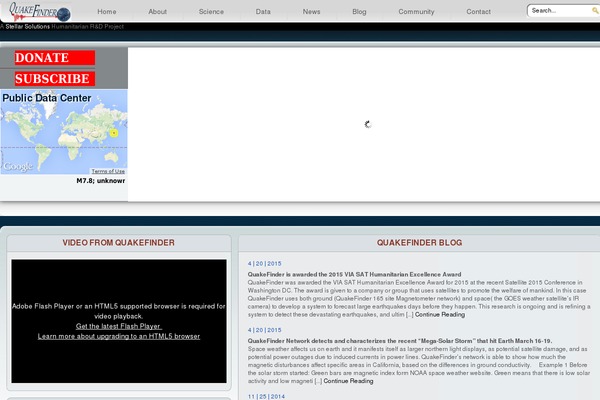This screenshot has width=600, height=400.
Task: Open the About menu item
Action: [x=158, y=11]
